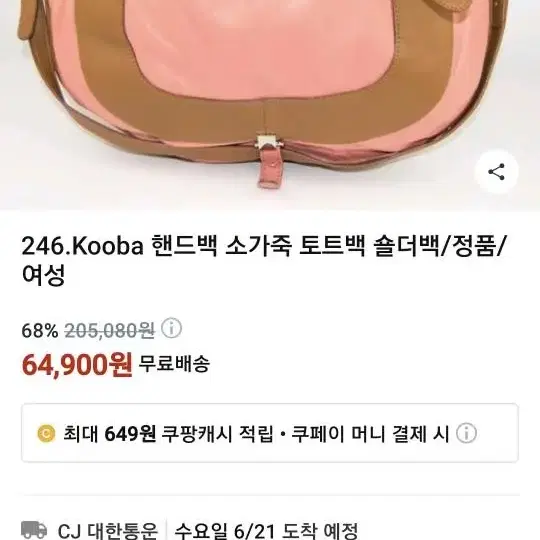Open info icon in 쿠팡캐시 적립 banner
Screen dimensions: 540x540
click(x=466, y=433)
